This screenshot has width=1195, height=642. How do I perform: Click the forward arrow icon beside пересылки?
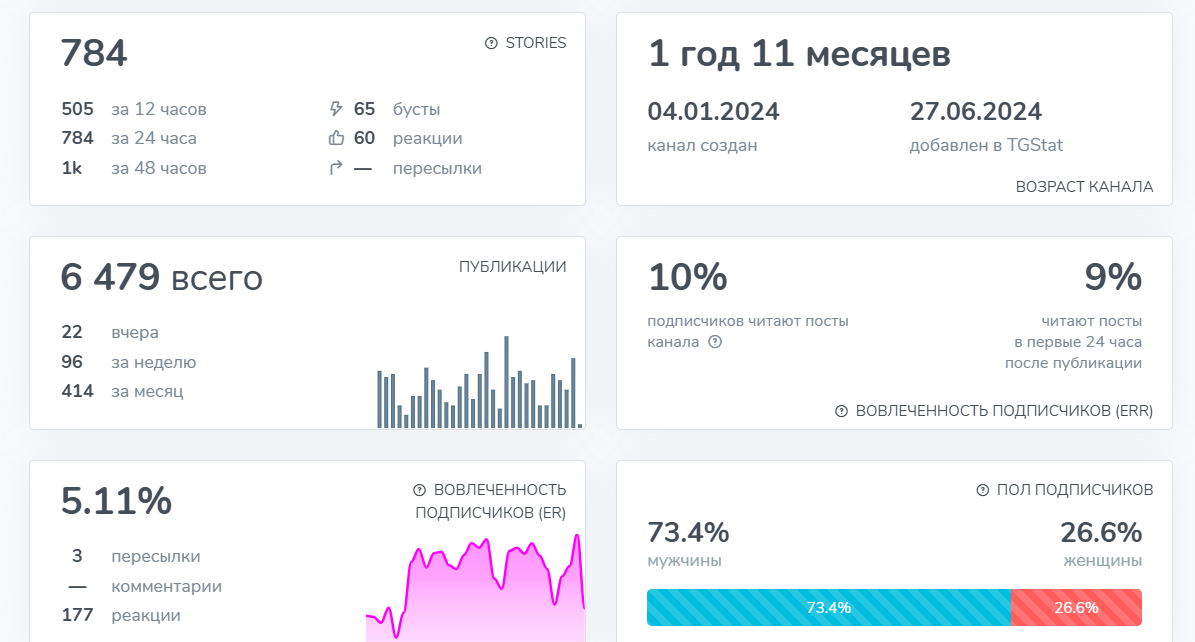pos(336,168)
